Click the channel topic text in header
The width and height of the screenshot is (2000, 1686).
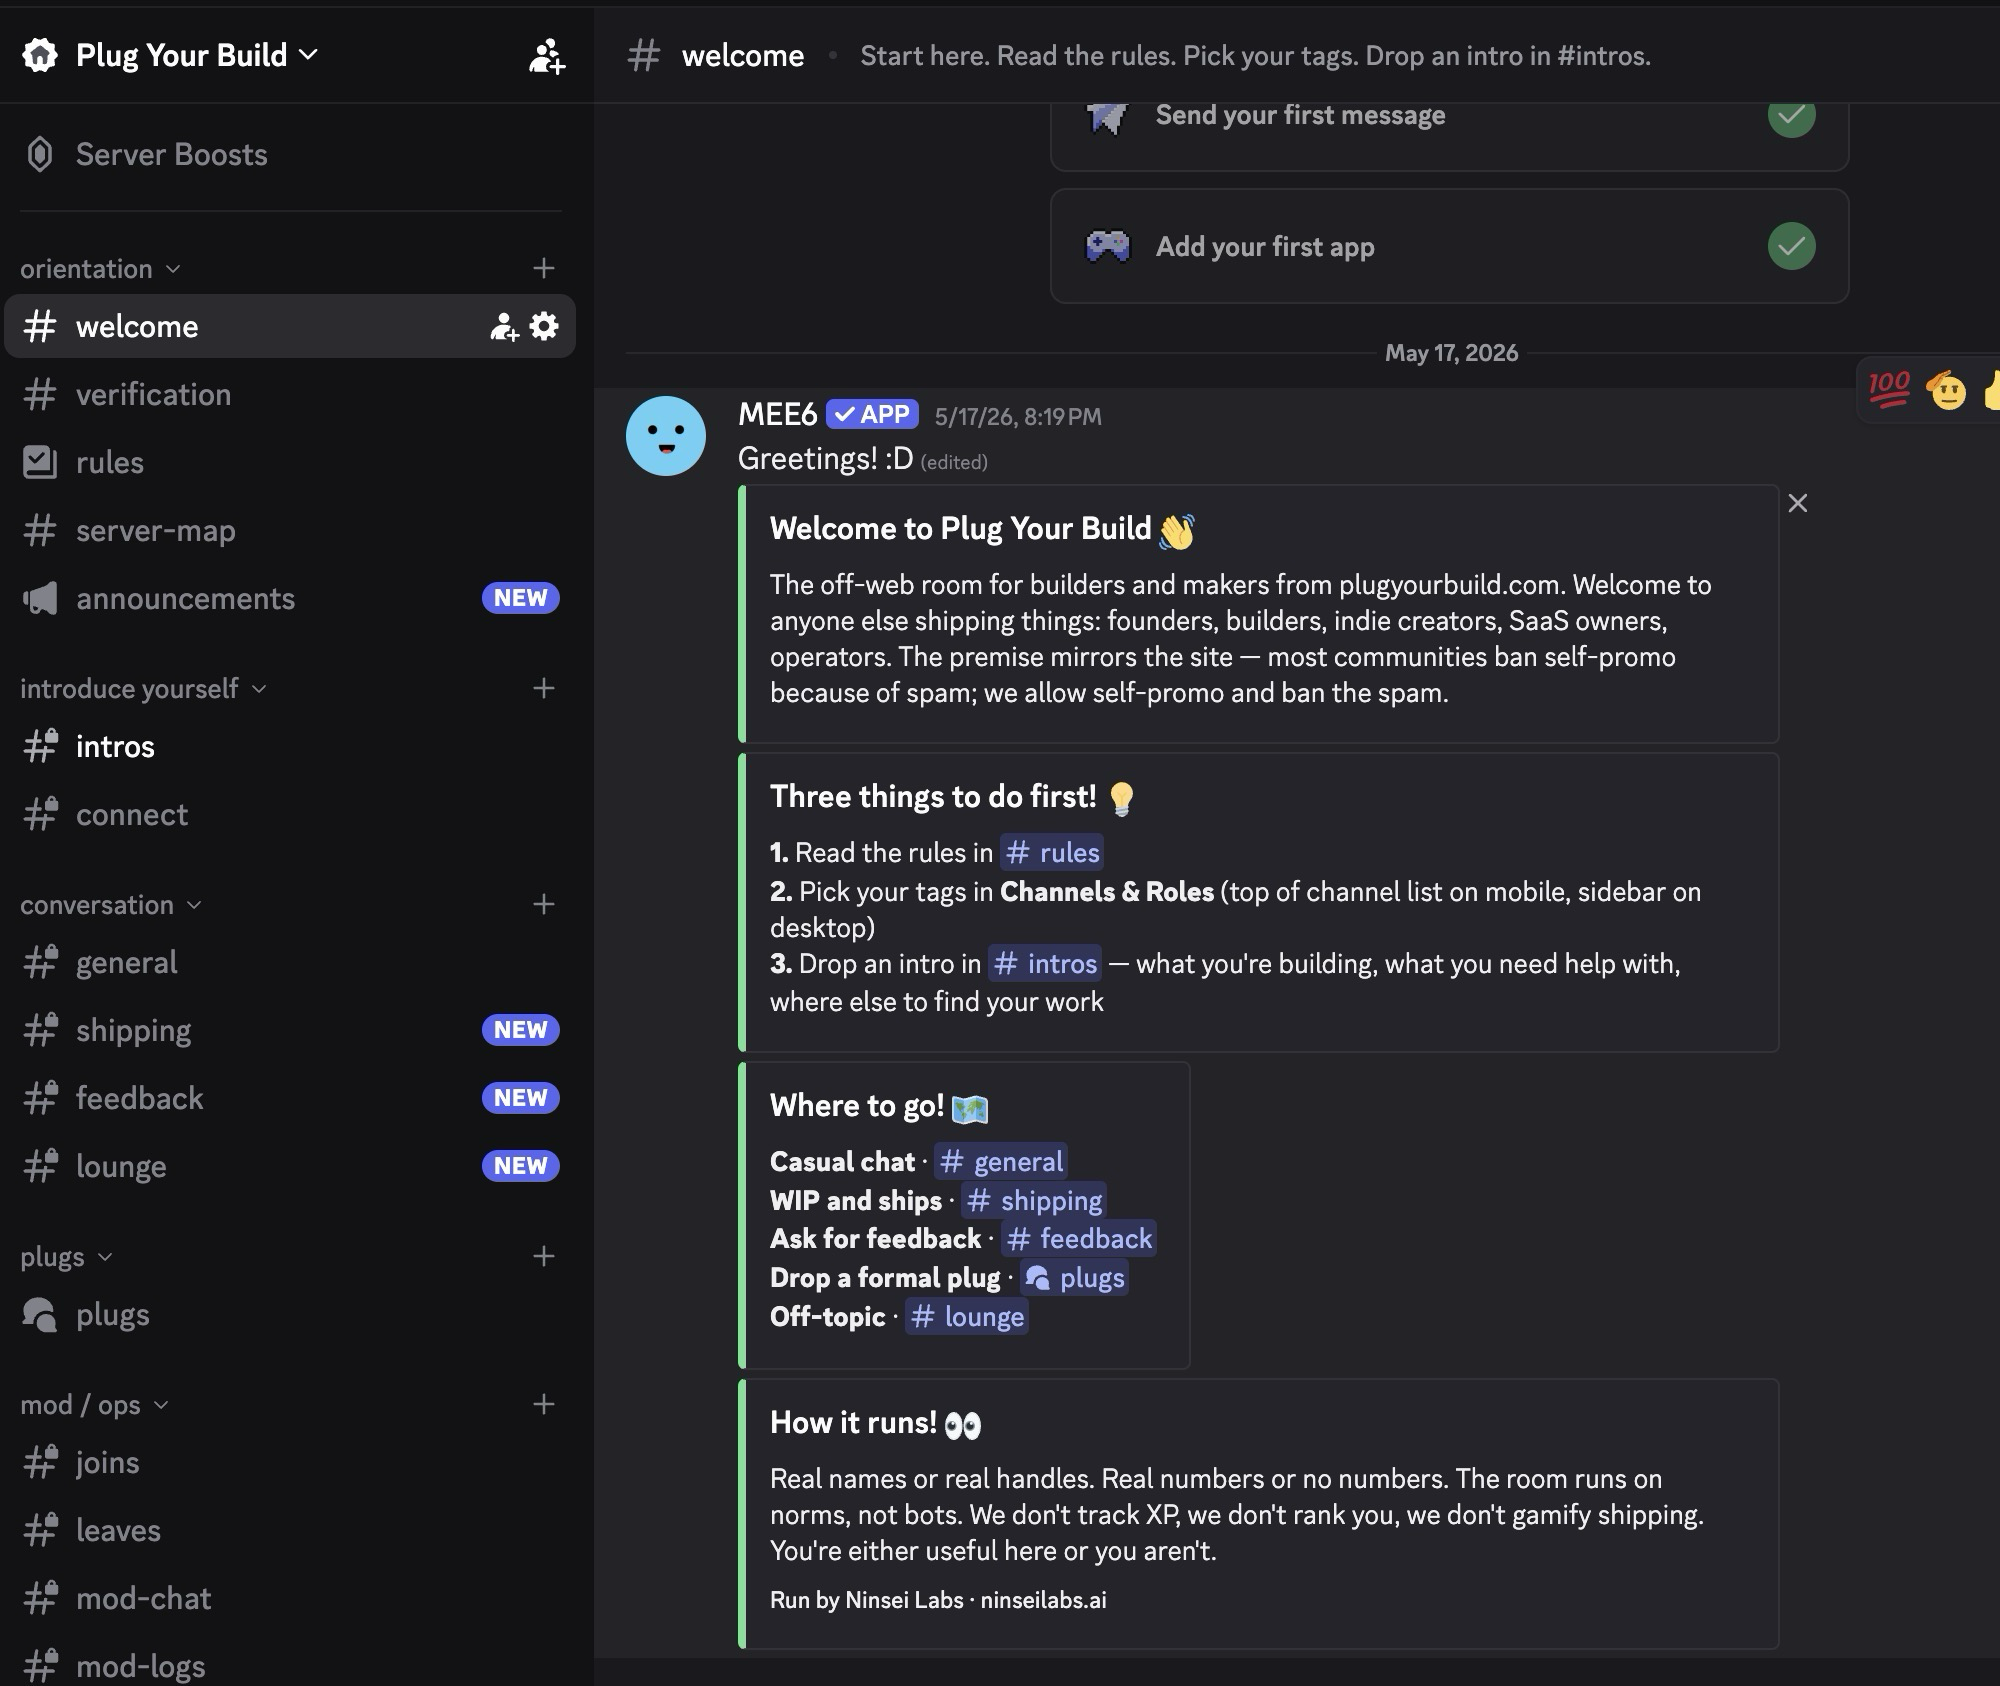click(1255, 56)
